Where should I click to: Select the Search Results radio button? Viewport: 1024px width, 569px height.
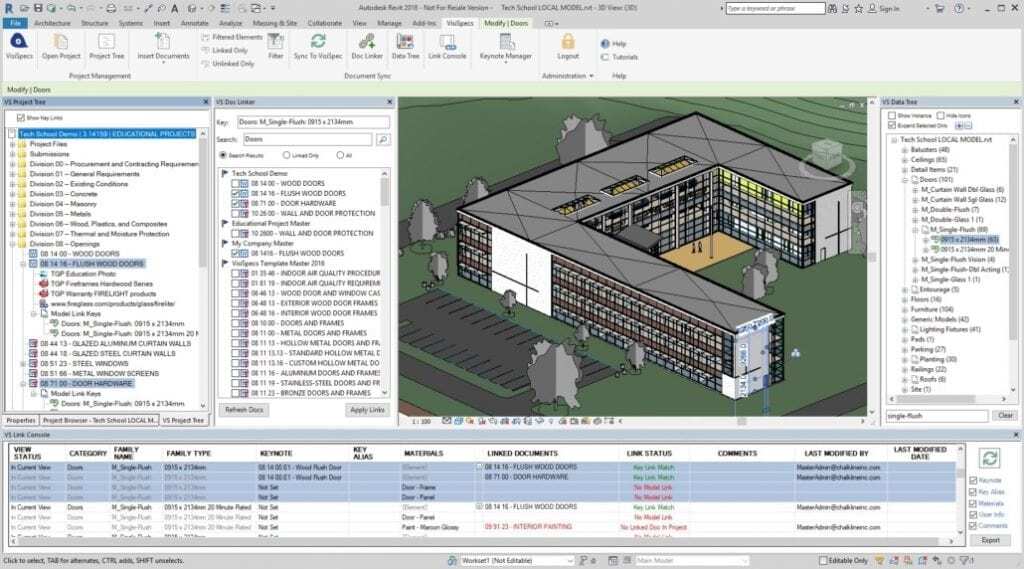point(223,155)
